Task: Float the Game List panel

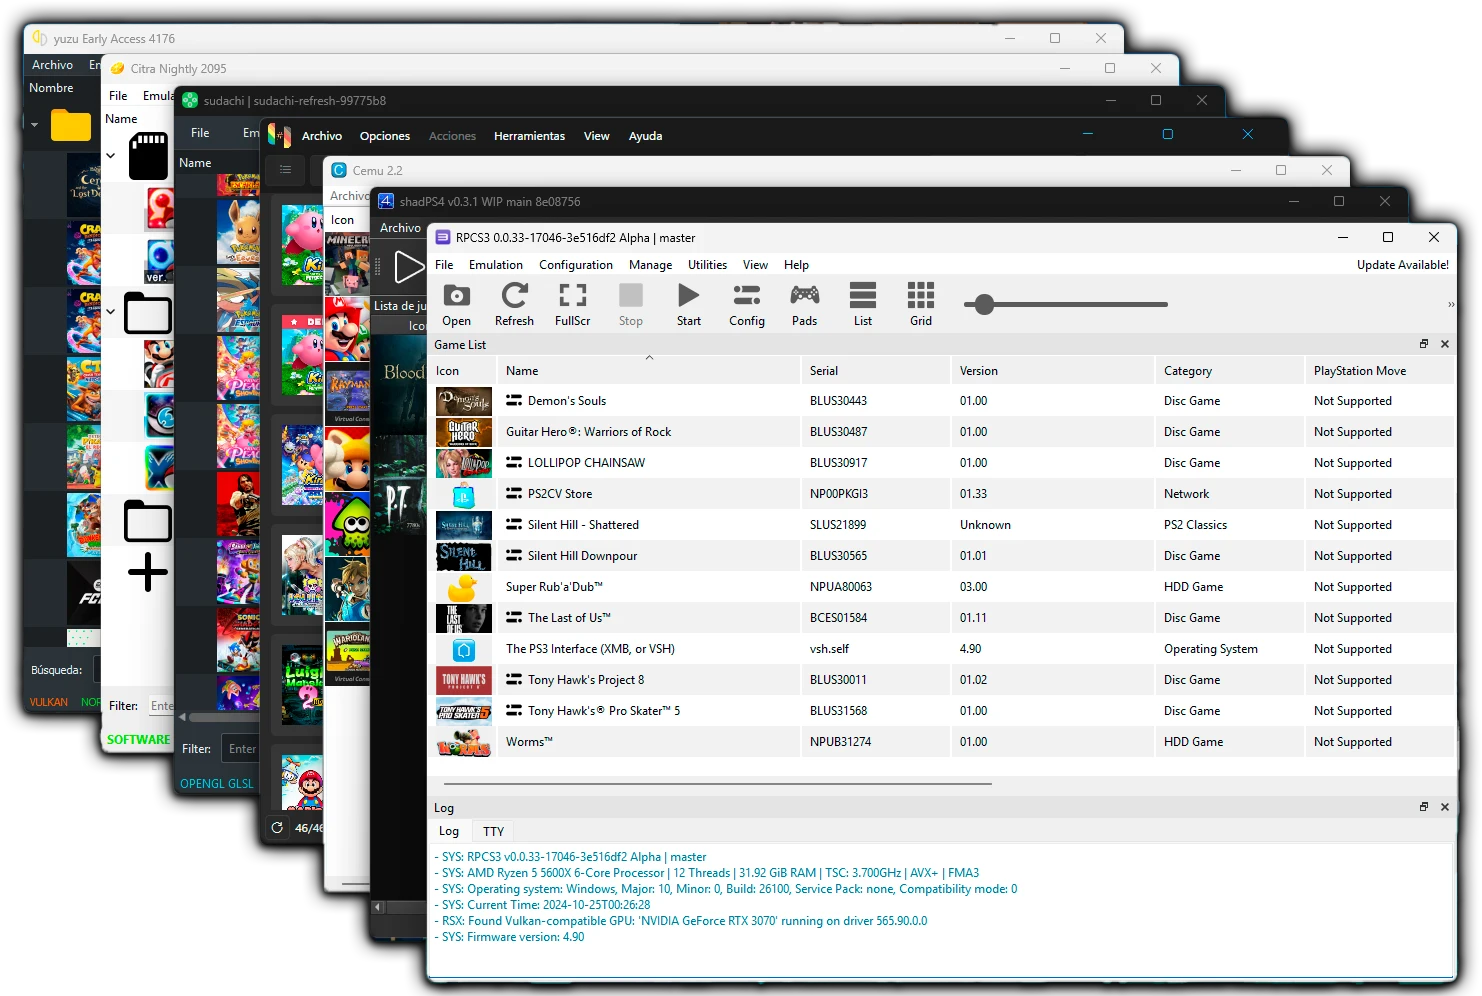Action: click(x=1424, y=344)
